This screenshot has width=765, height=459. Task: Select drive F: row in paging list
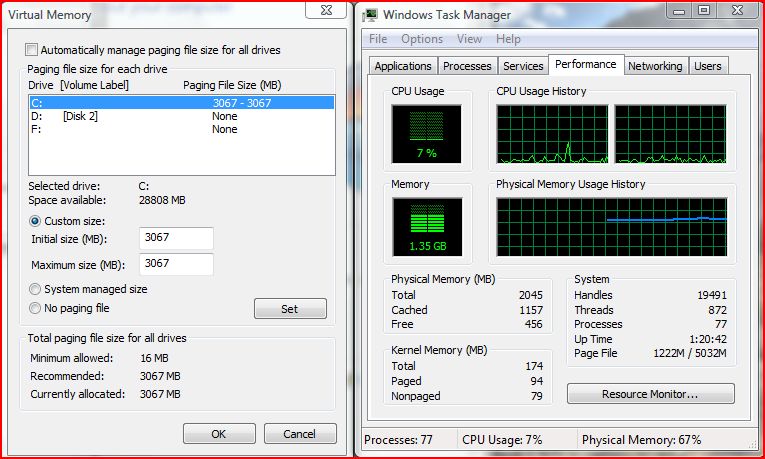(181, 129)
